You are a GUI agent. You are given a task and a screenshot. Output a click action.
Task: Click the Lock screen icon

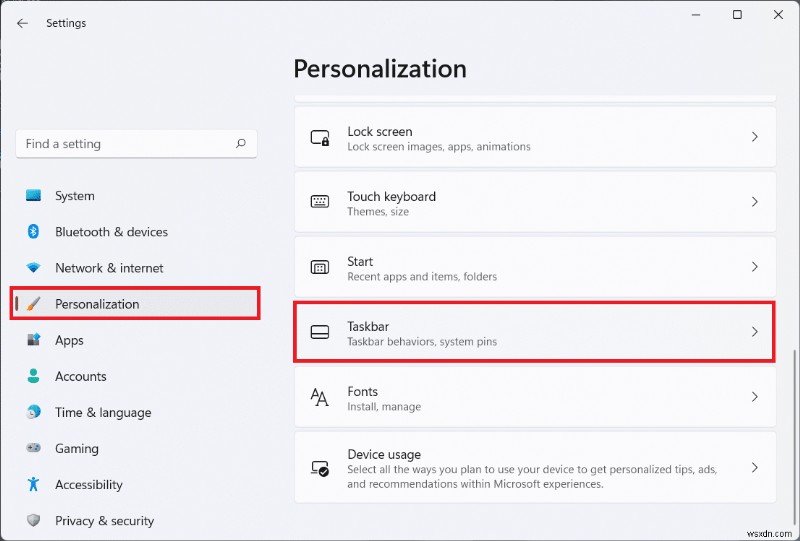click(x=320, y=138)
